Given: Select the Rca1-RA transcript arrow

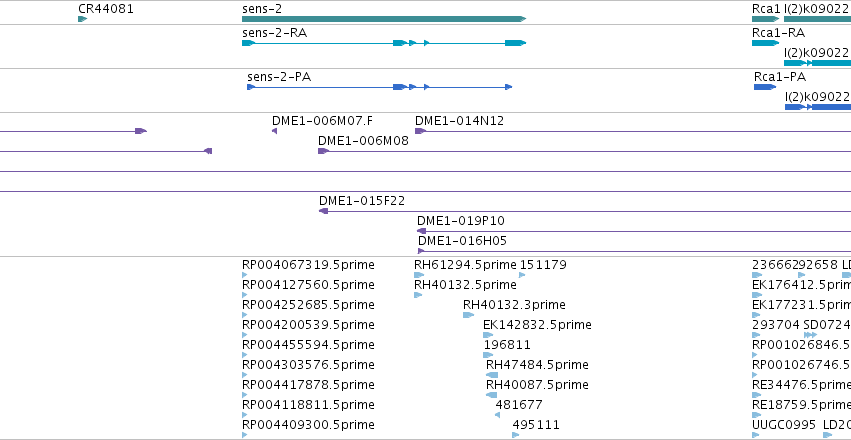Looking at the screenshot, I should (x=766, y=43).
